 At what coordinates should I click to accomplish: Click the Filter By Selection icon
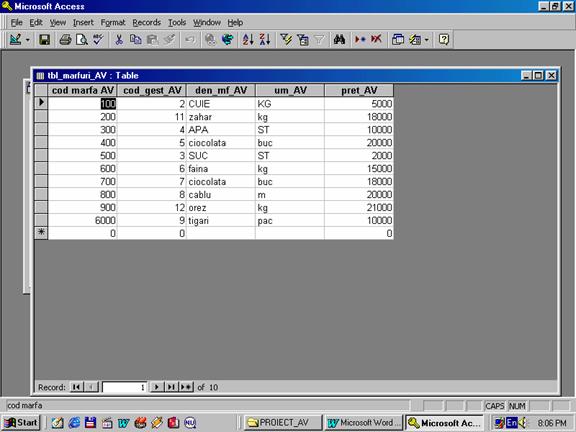(286, 39)
